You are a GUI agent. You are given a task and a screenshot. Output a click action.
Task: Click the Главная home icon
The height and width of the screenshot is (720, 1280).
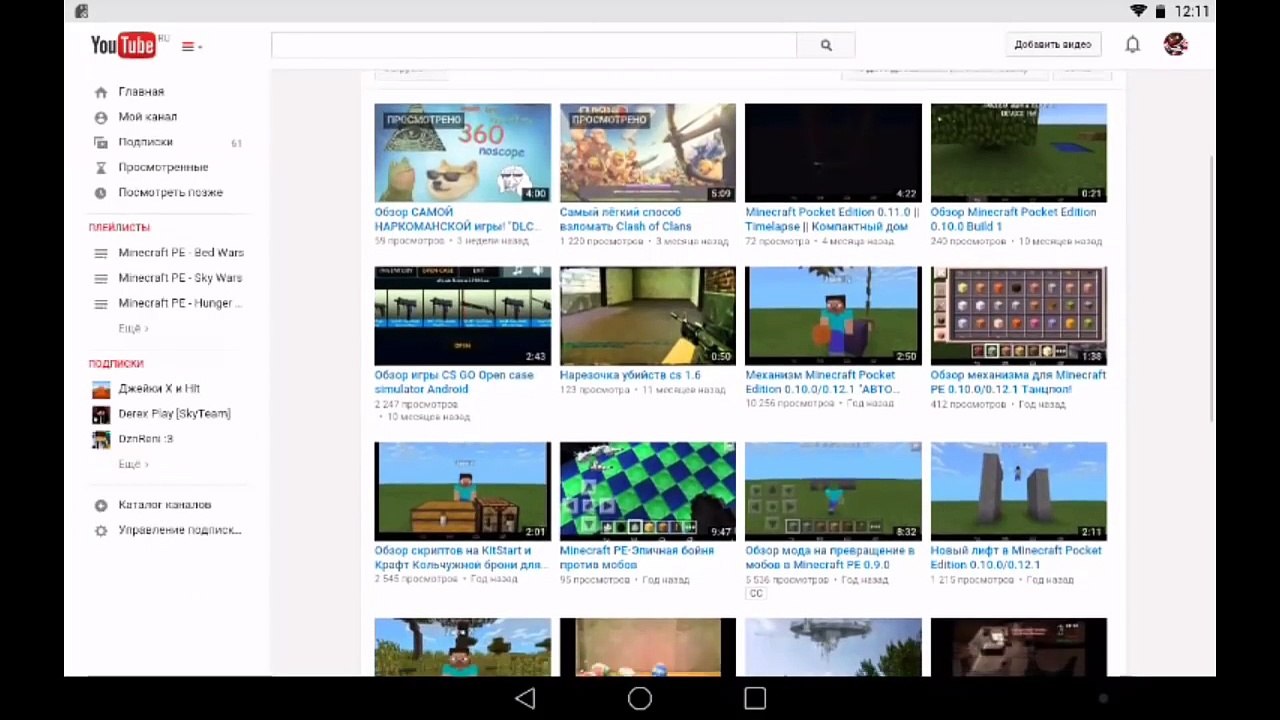coord(101,92)
